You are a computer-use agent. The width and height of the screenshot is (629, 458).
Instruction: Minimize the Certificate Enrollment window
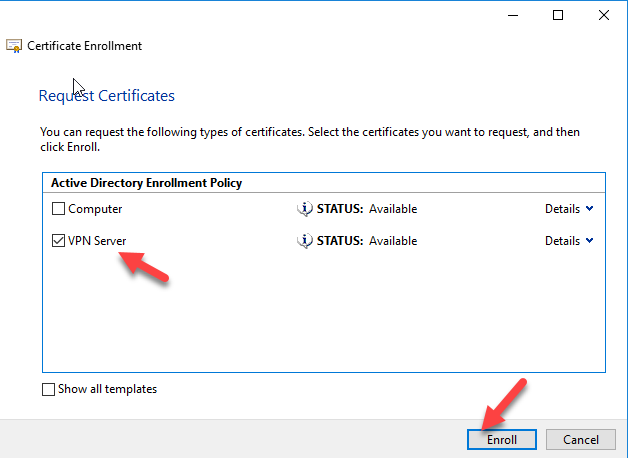pyautogui.click(x=512, y=15)
